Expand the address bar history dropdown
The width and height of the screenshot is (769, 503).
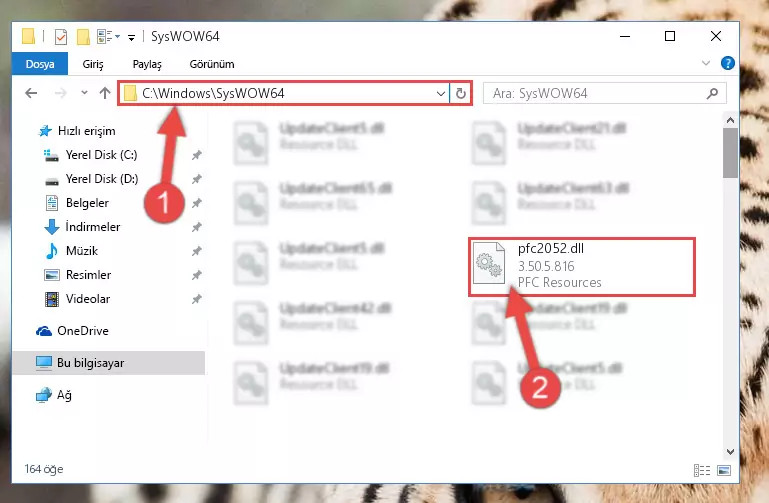tap(440, 93)
